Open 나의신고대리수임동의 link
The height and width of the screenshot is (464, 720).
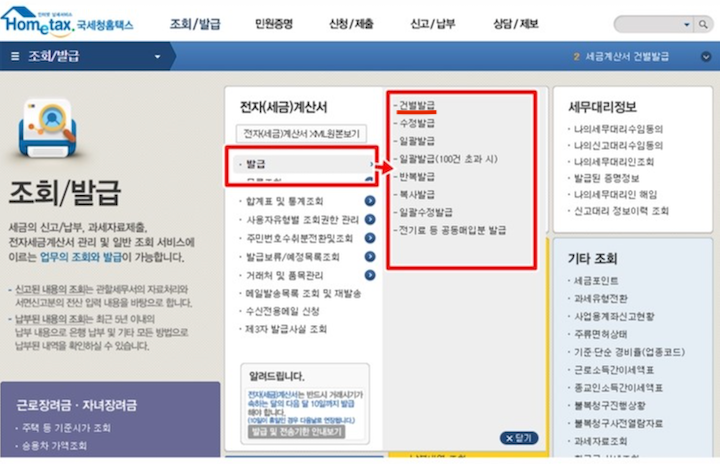(x=618, y=146)
